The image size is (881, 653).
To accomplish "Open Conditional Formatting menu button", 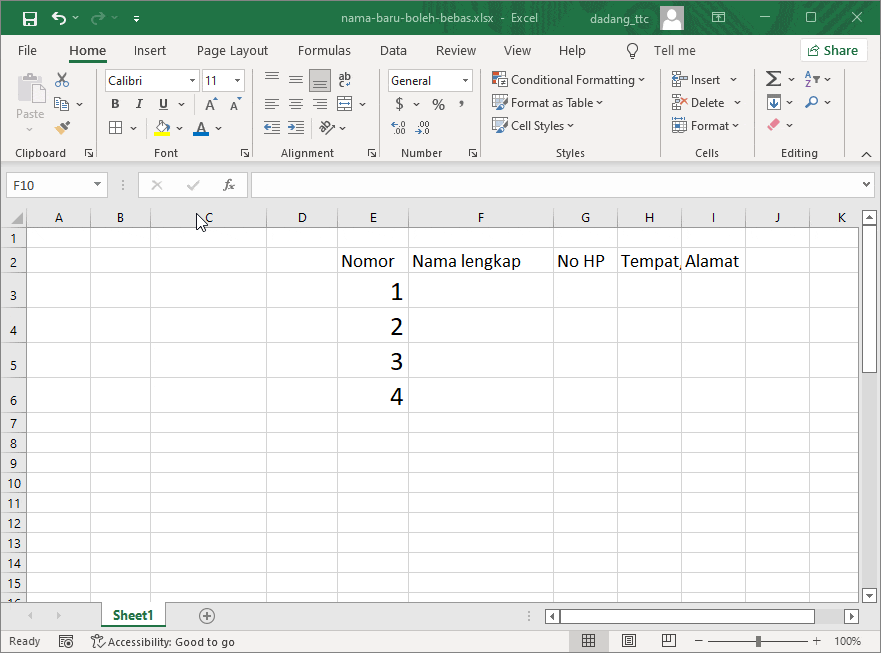I will (568, 80).
